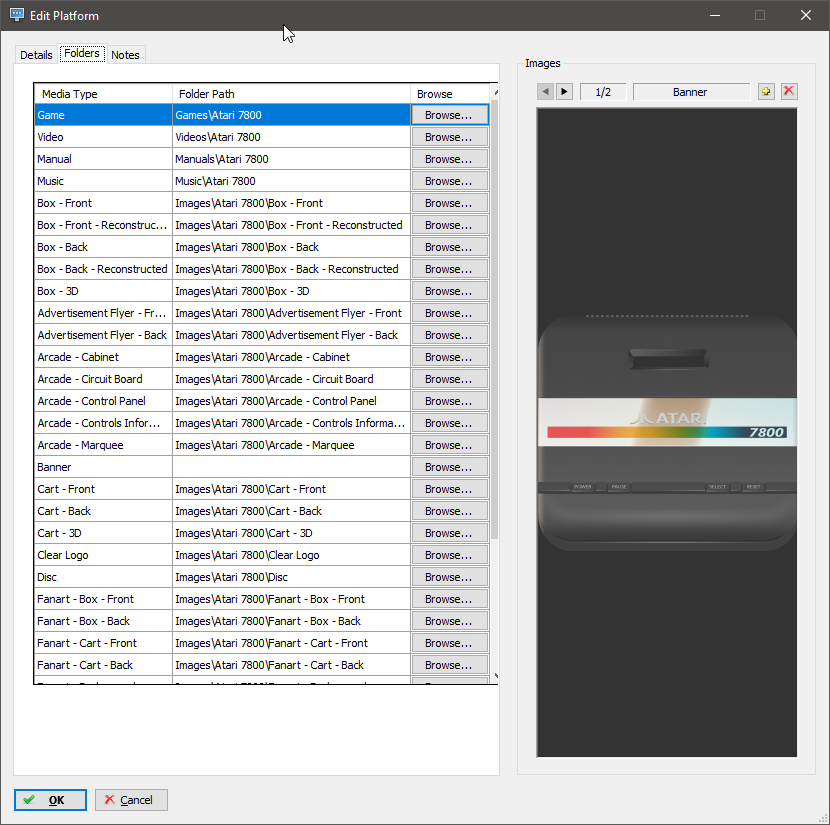
Task: Select the Folders tab
Action: point(82,53)
